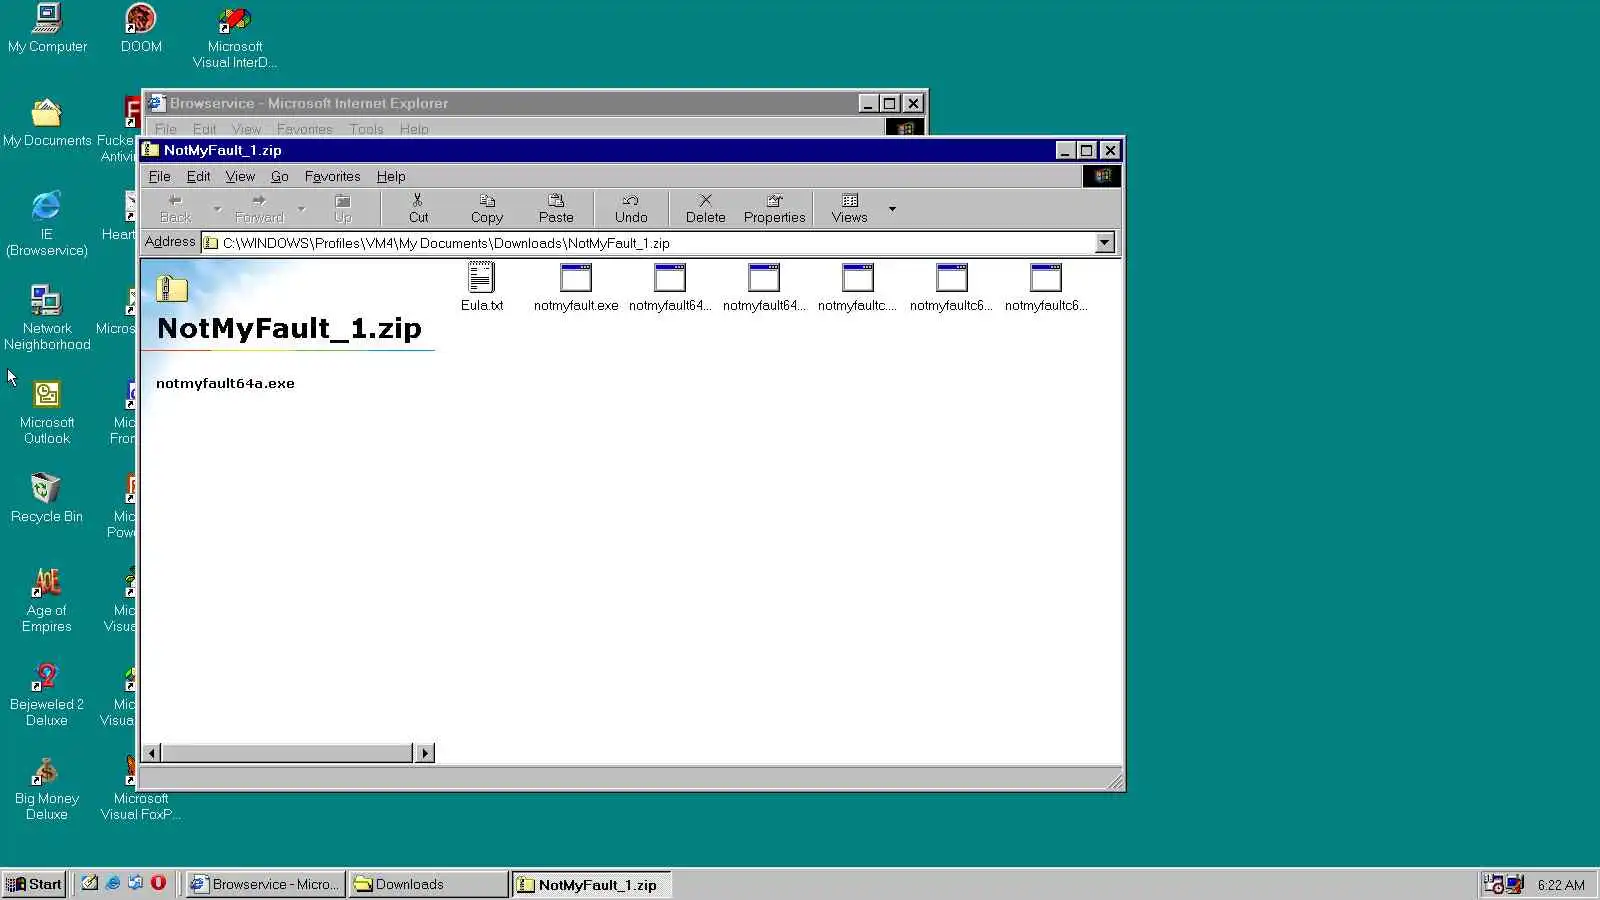Click the info pane scroll right arrow

pos(425,753)
